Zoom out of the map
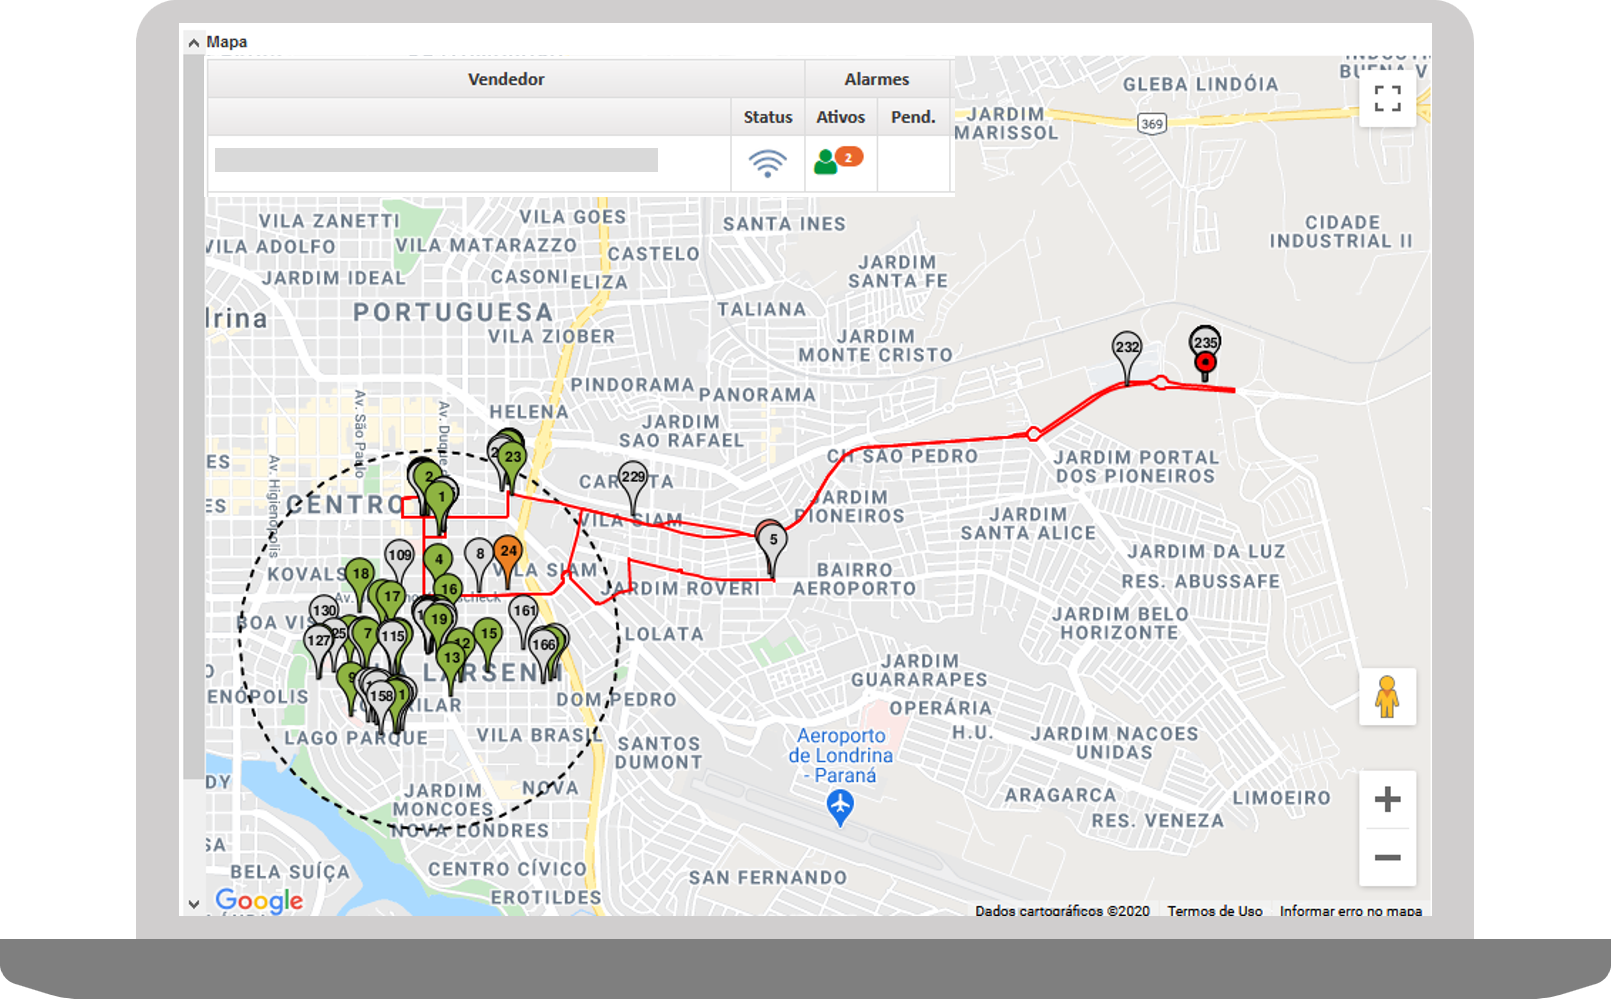Viewport: 1611px width, 999px height. tap(1387, 857)
